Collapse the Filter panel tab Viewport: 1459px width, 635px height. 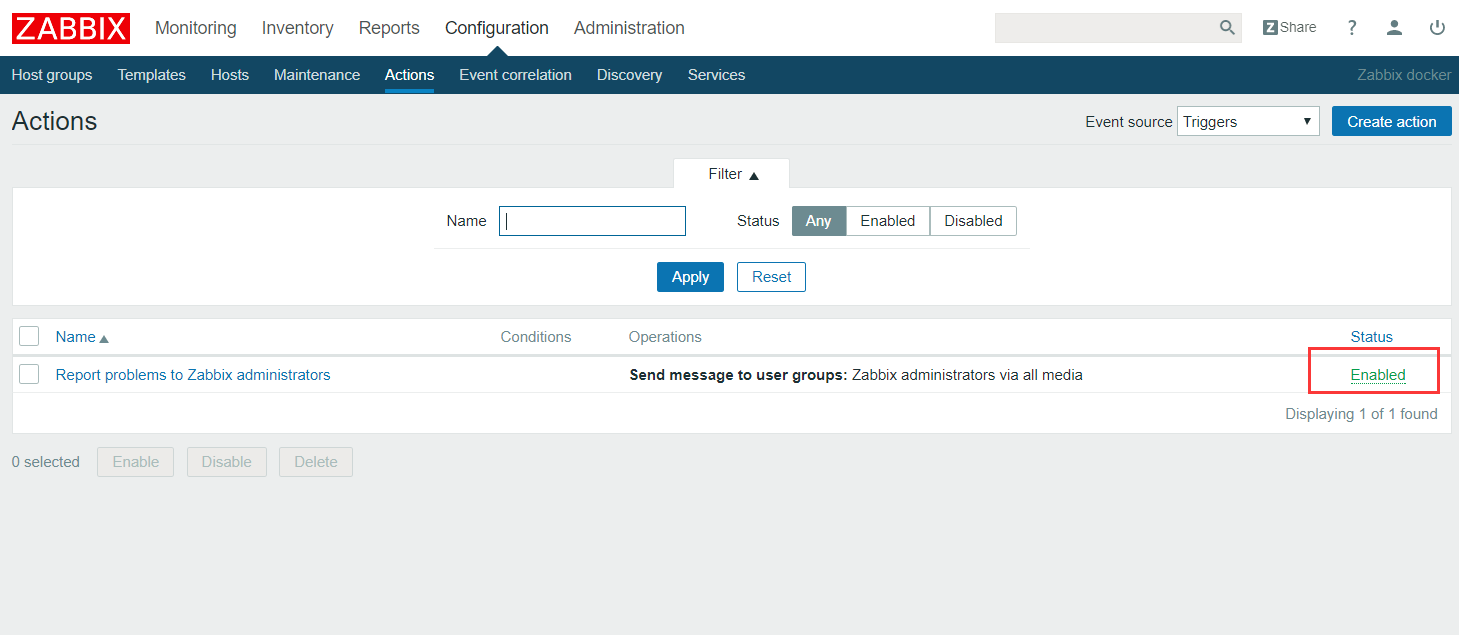click(x=732, y=174)
